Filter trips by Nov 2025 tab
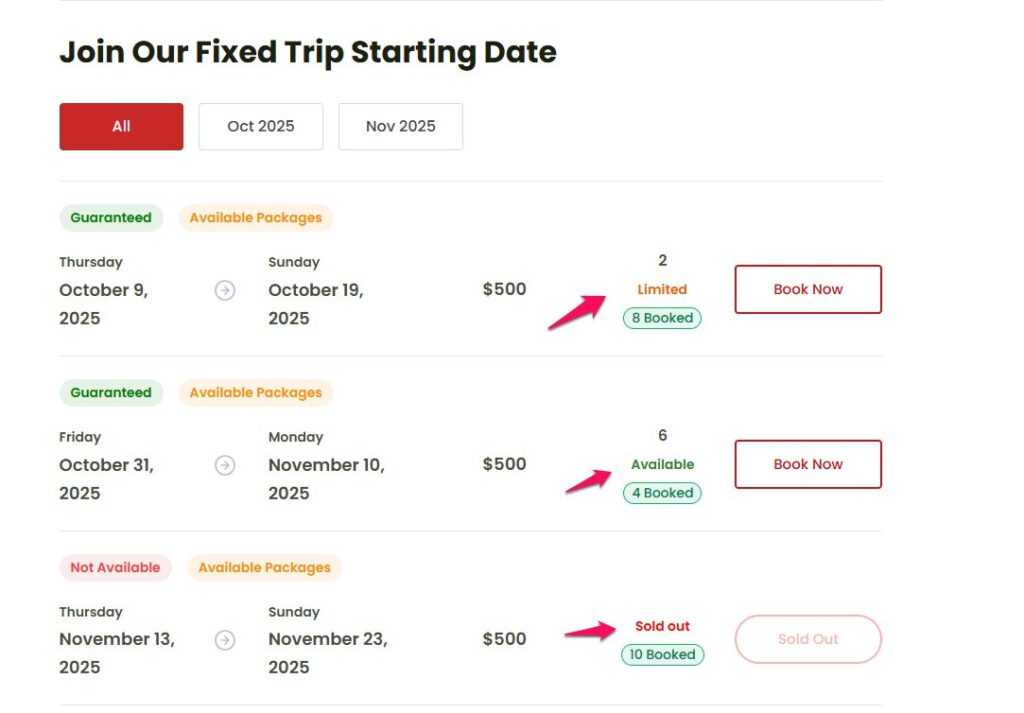 point(400,126)
